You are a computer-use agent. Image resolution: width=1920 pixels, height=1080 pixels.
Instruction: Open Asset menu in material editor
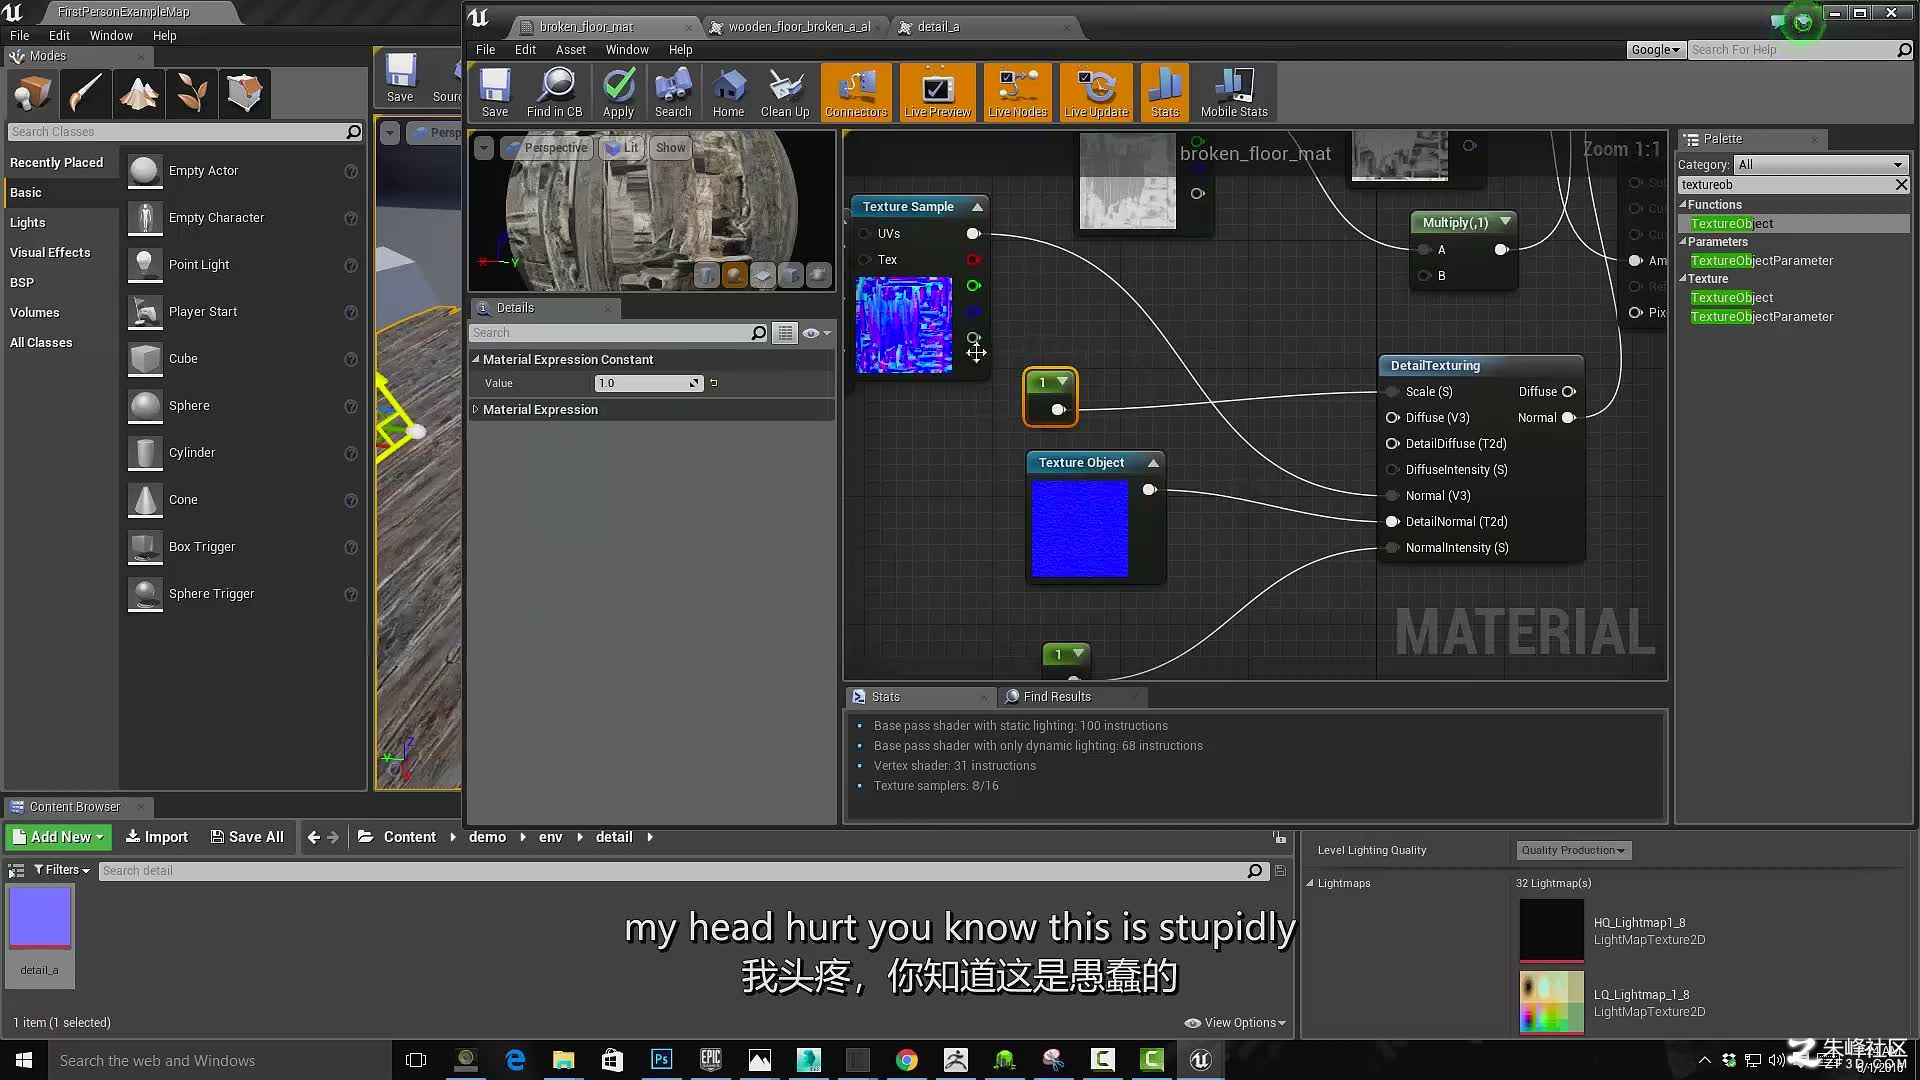pyautogui.click(x=570, y=50)
